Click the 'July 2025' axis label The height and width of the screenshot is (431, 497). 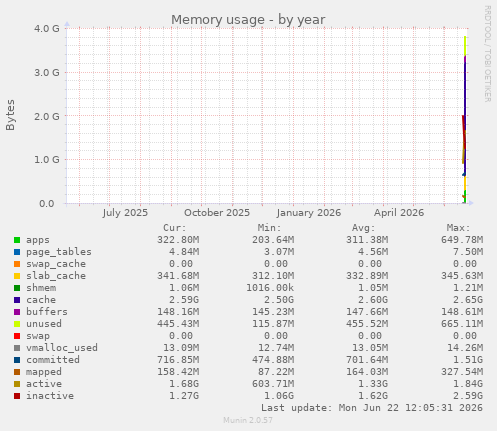pos(125,213)
